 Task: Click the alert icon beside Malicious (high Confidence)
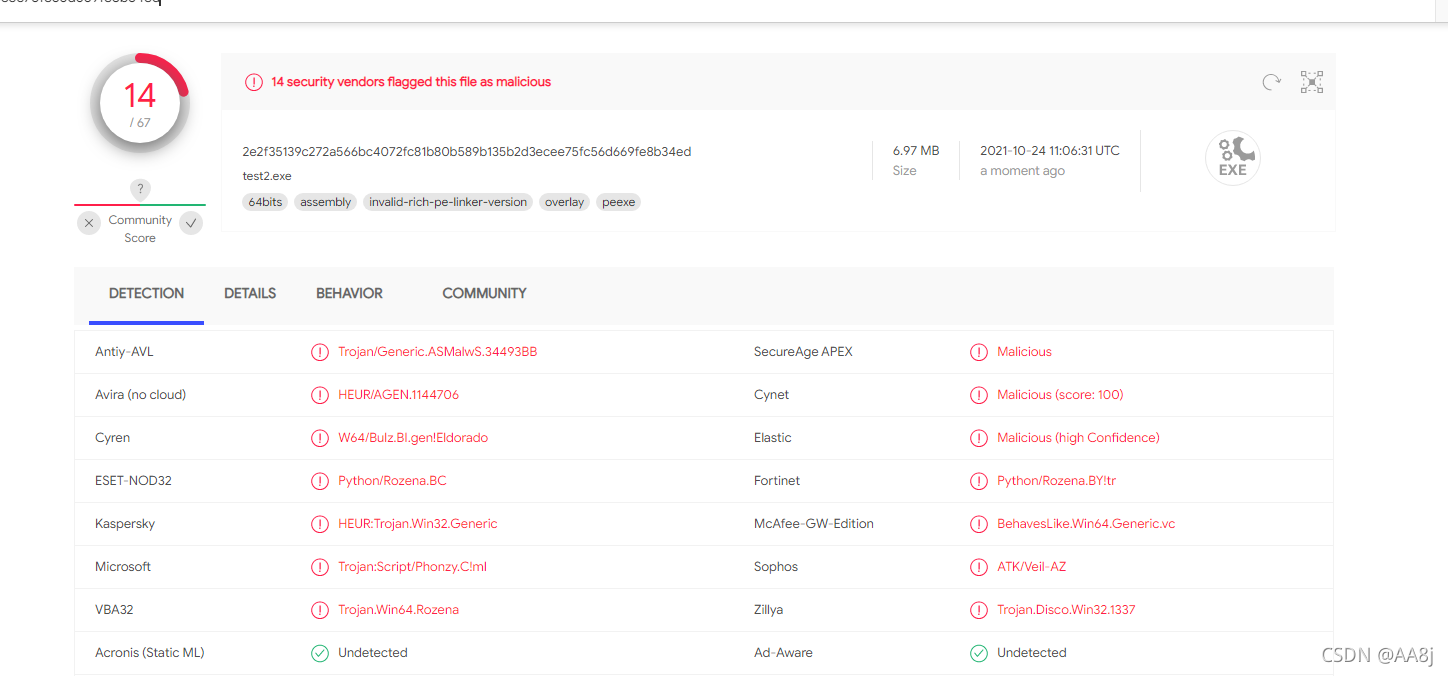[x=979, y=438]
